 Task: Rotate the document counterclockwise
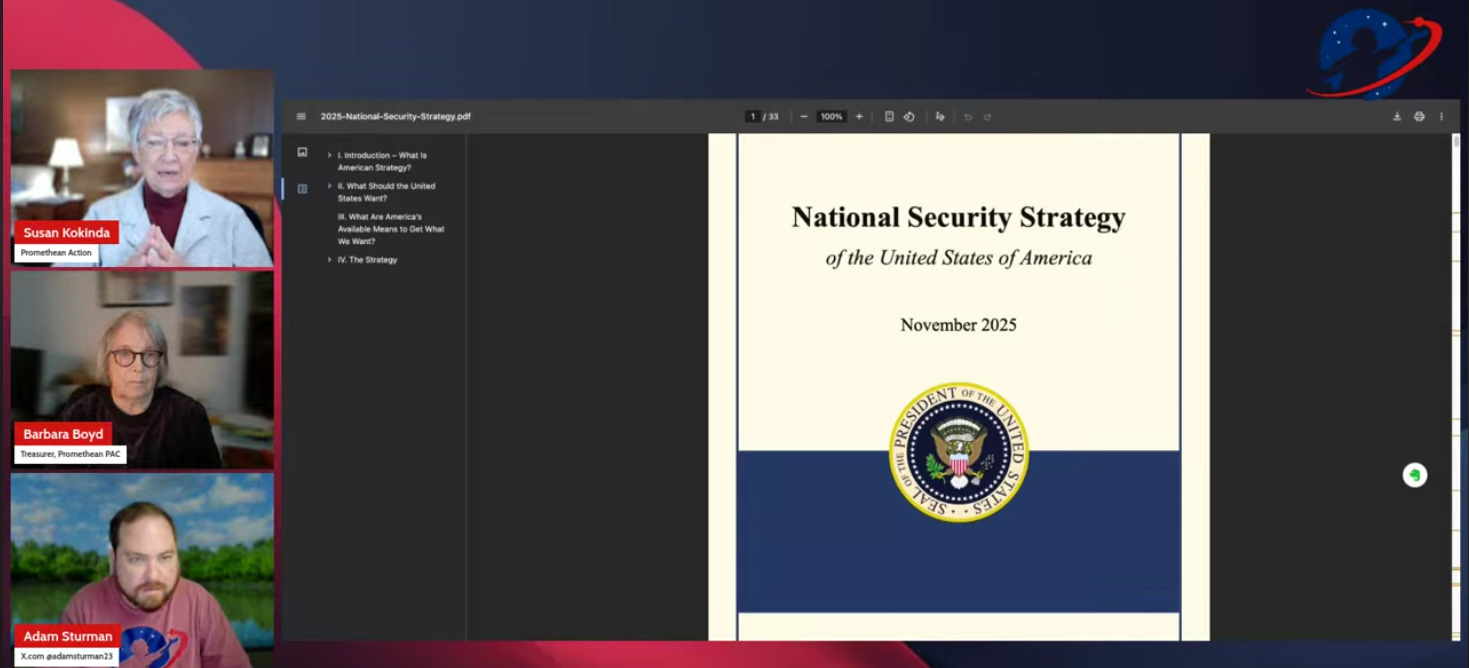pos(909,116)
